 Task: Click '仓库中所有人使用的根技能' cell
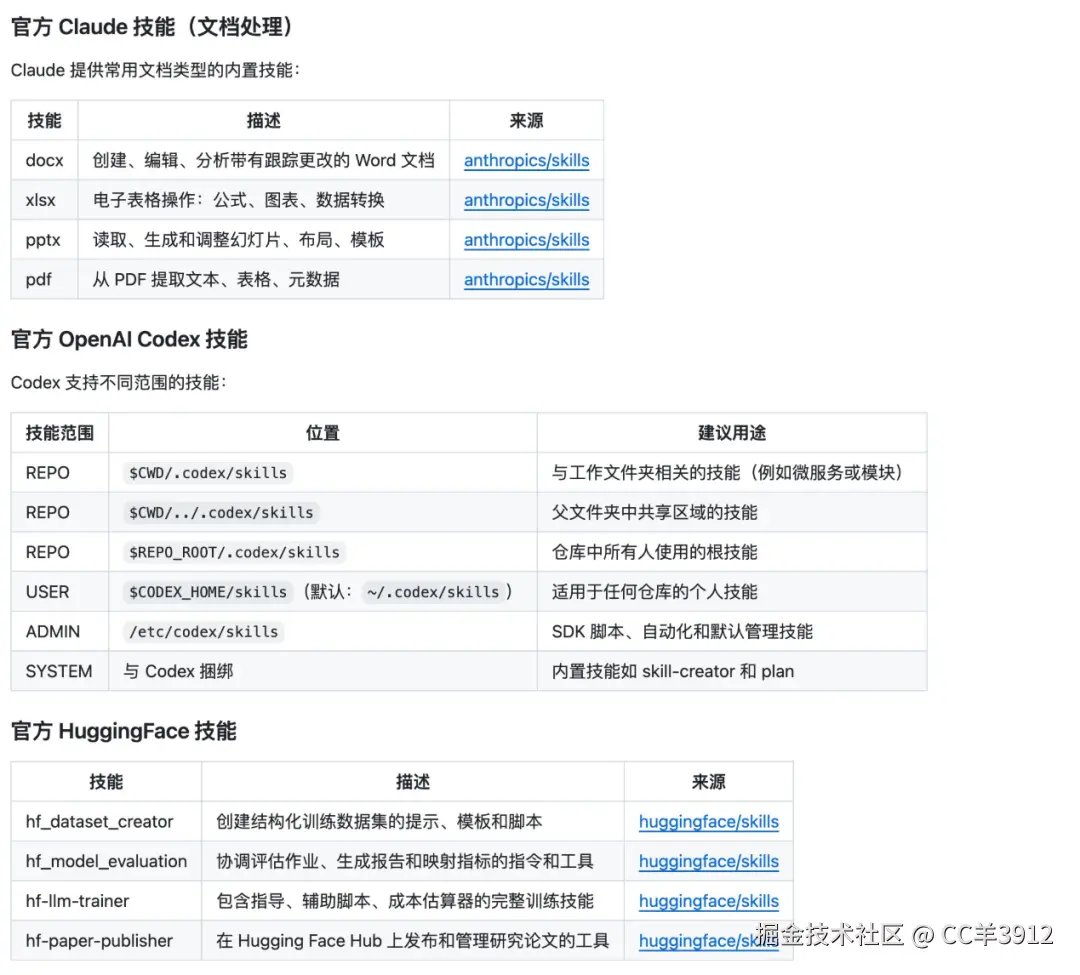(732, 552)
